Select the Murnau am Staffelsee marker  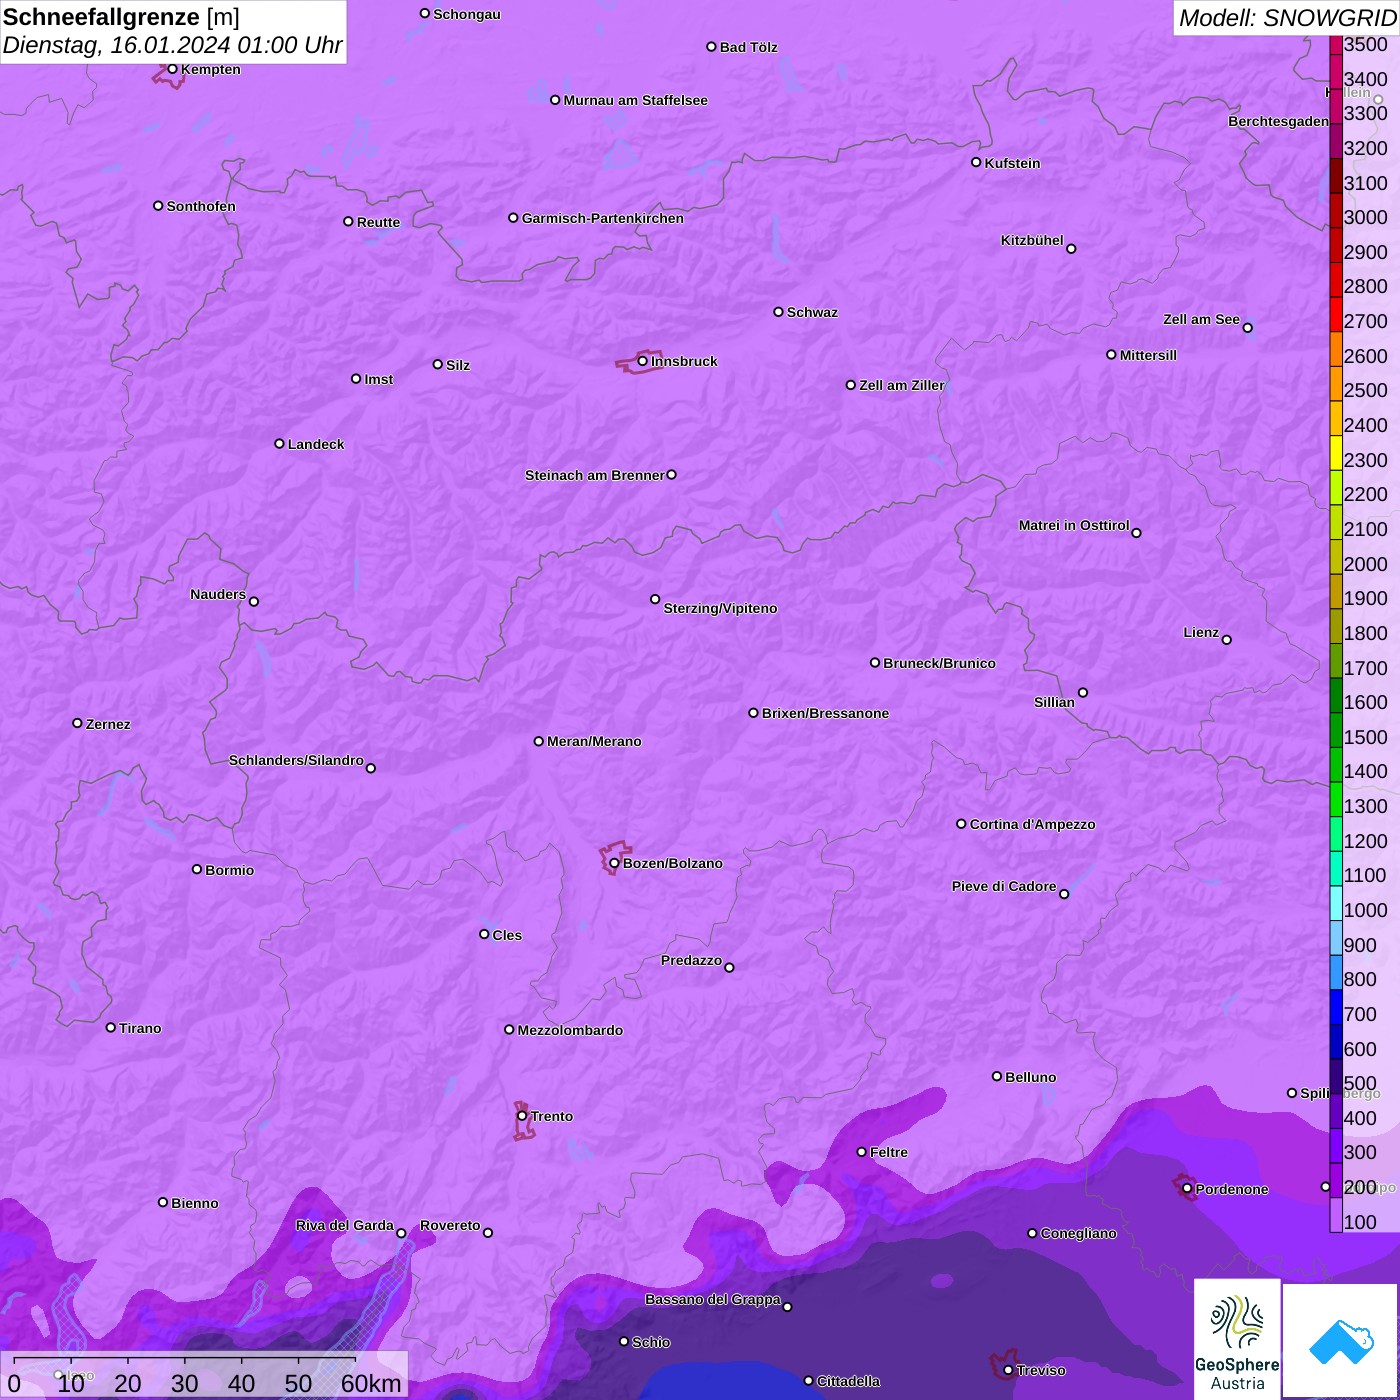[x=555, y=100]
